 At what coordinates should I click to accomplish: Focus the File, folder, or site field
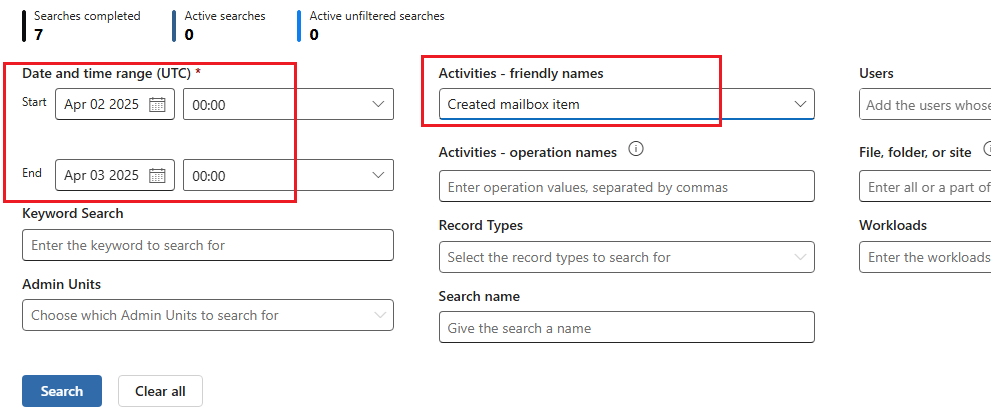click(x=925, y=187)
